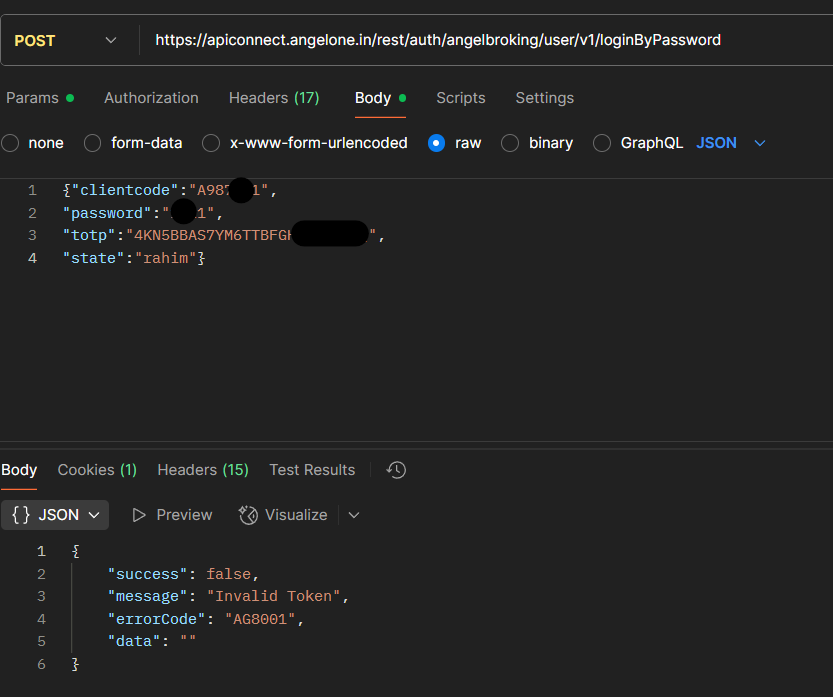
Task: Click the "AG8001" errorCode line
Action: 206,619
